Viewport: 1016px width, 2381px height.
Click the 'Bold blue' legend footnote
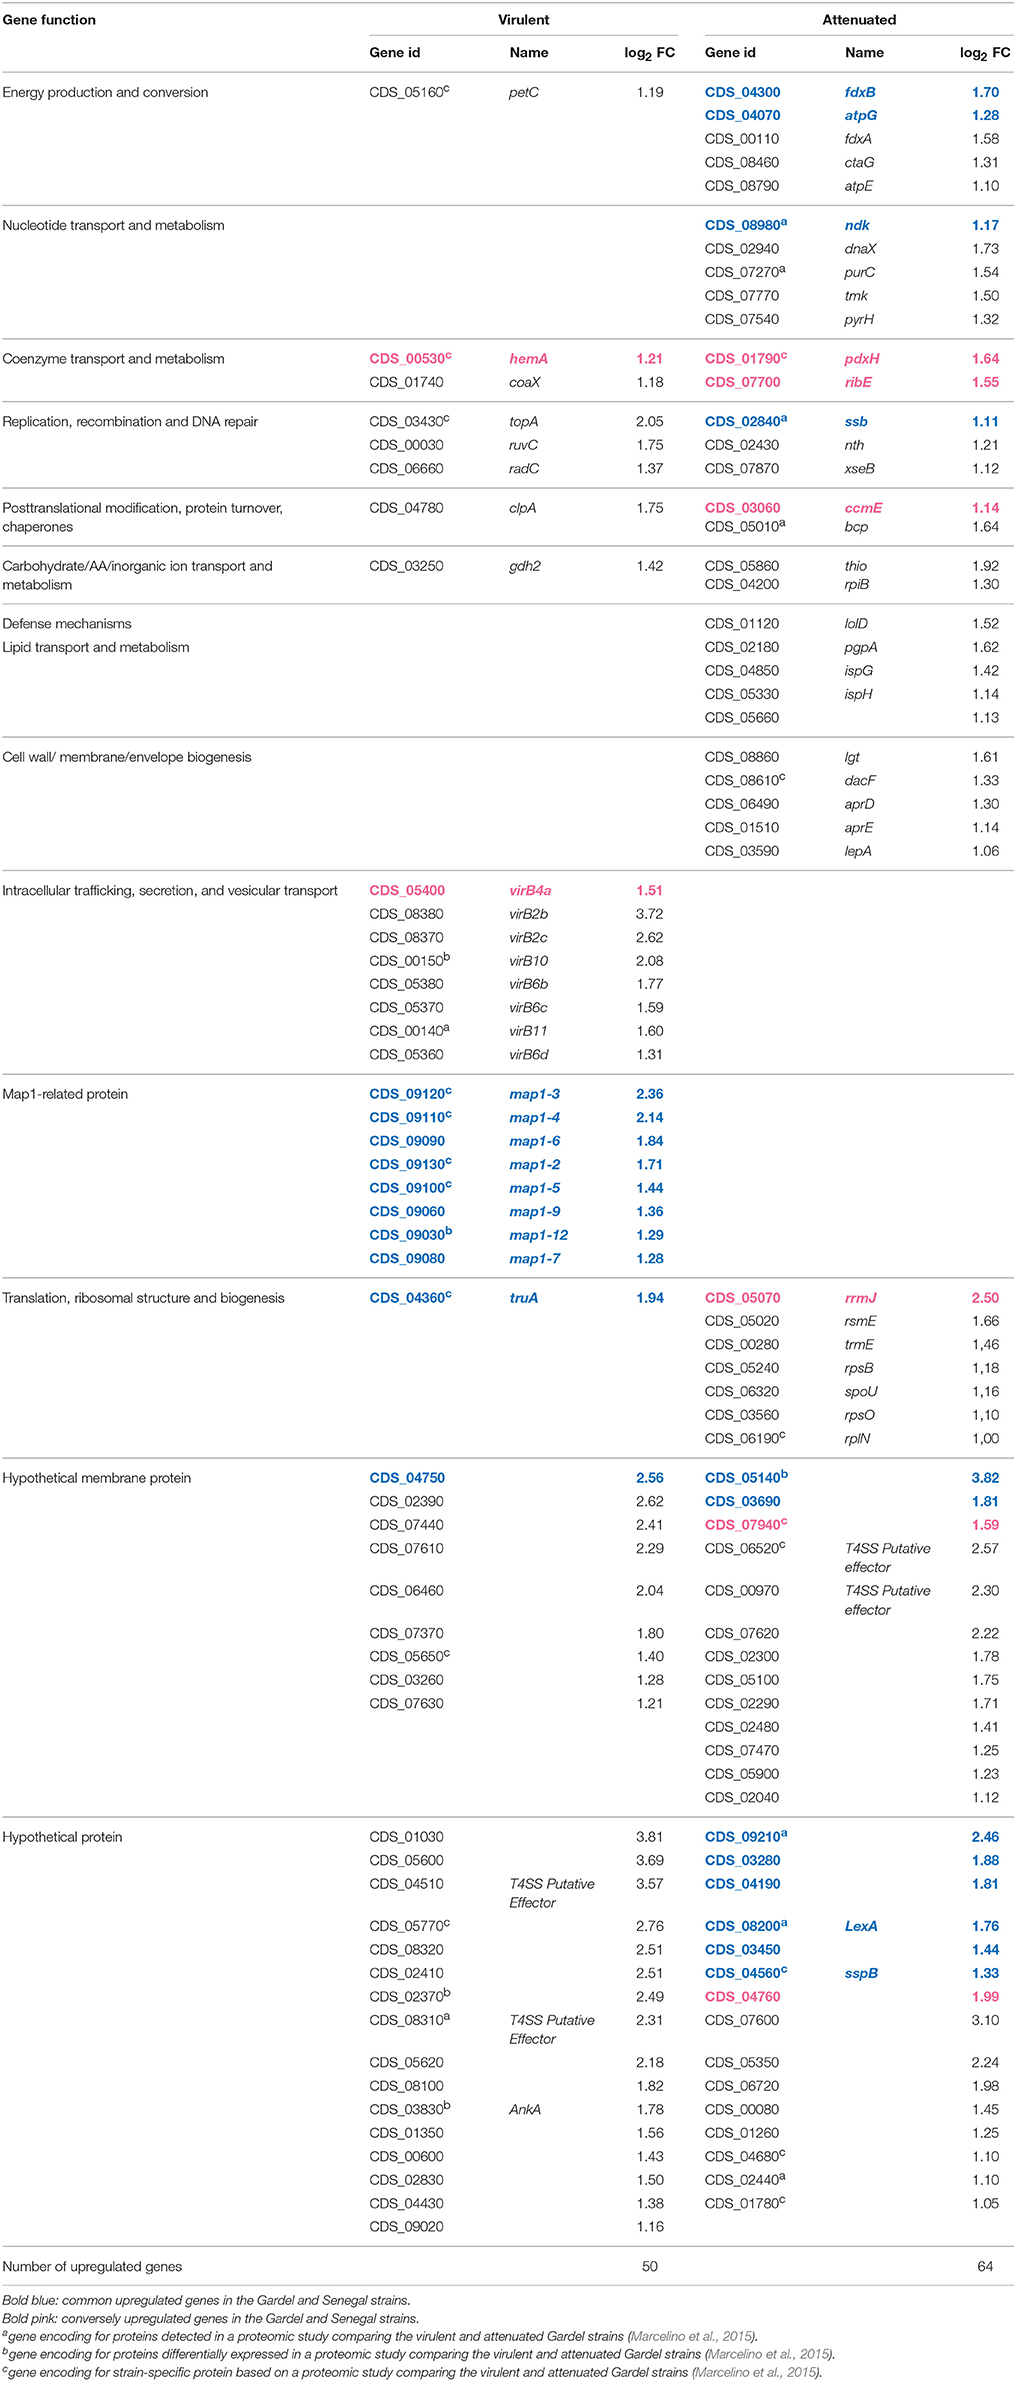[x=206, y=2300]
